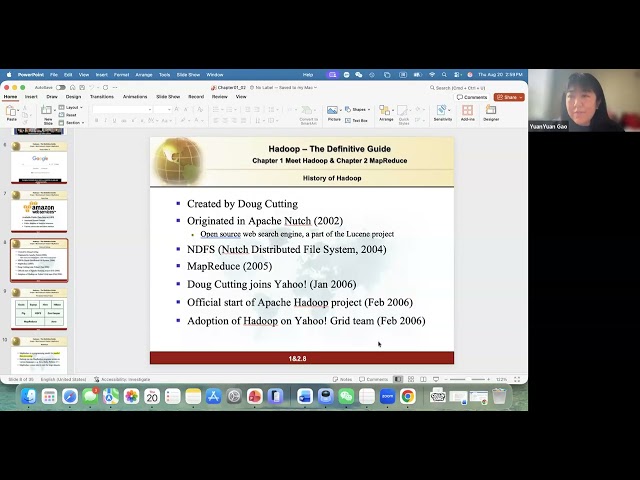Open Finder from the Dock
The width and height of the screenshot is (640, 480).
point(29,396)
